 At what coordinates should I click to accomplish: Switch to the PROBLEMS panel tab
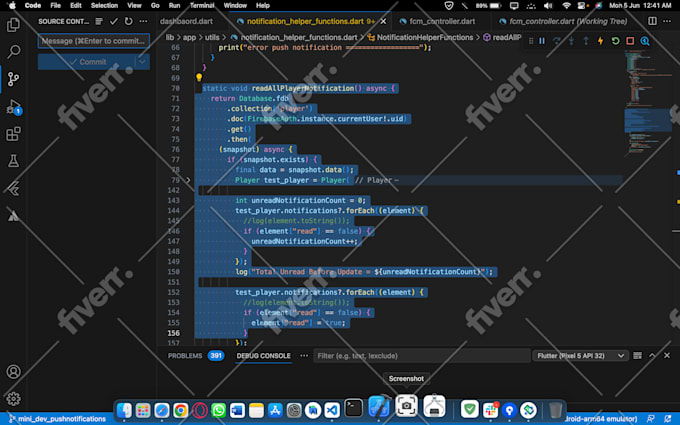(185, 356)
